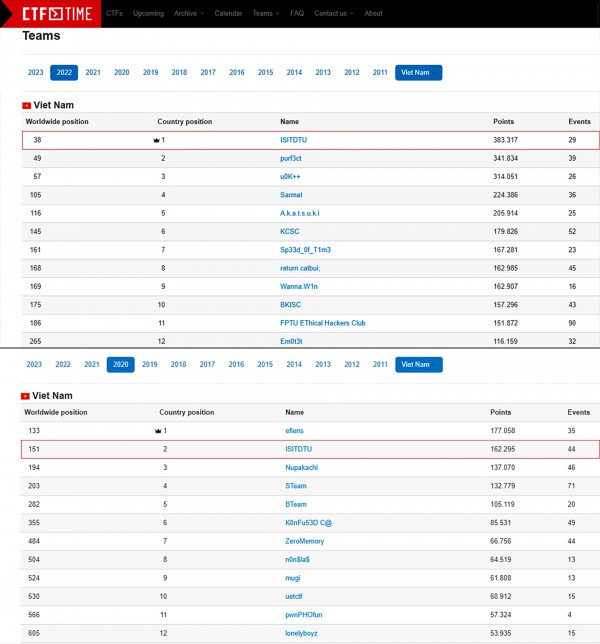This screenshot has width=600, height=644.
Task: Open the Teams dropdown menu
Action: (x=265, y=14)
